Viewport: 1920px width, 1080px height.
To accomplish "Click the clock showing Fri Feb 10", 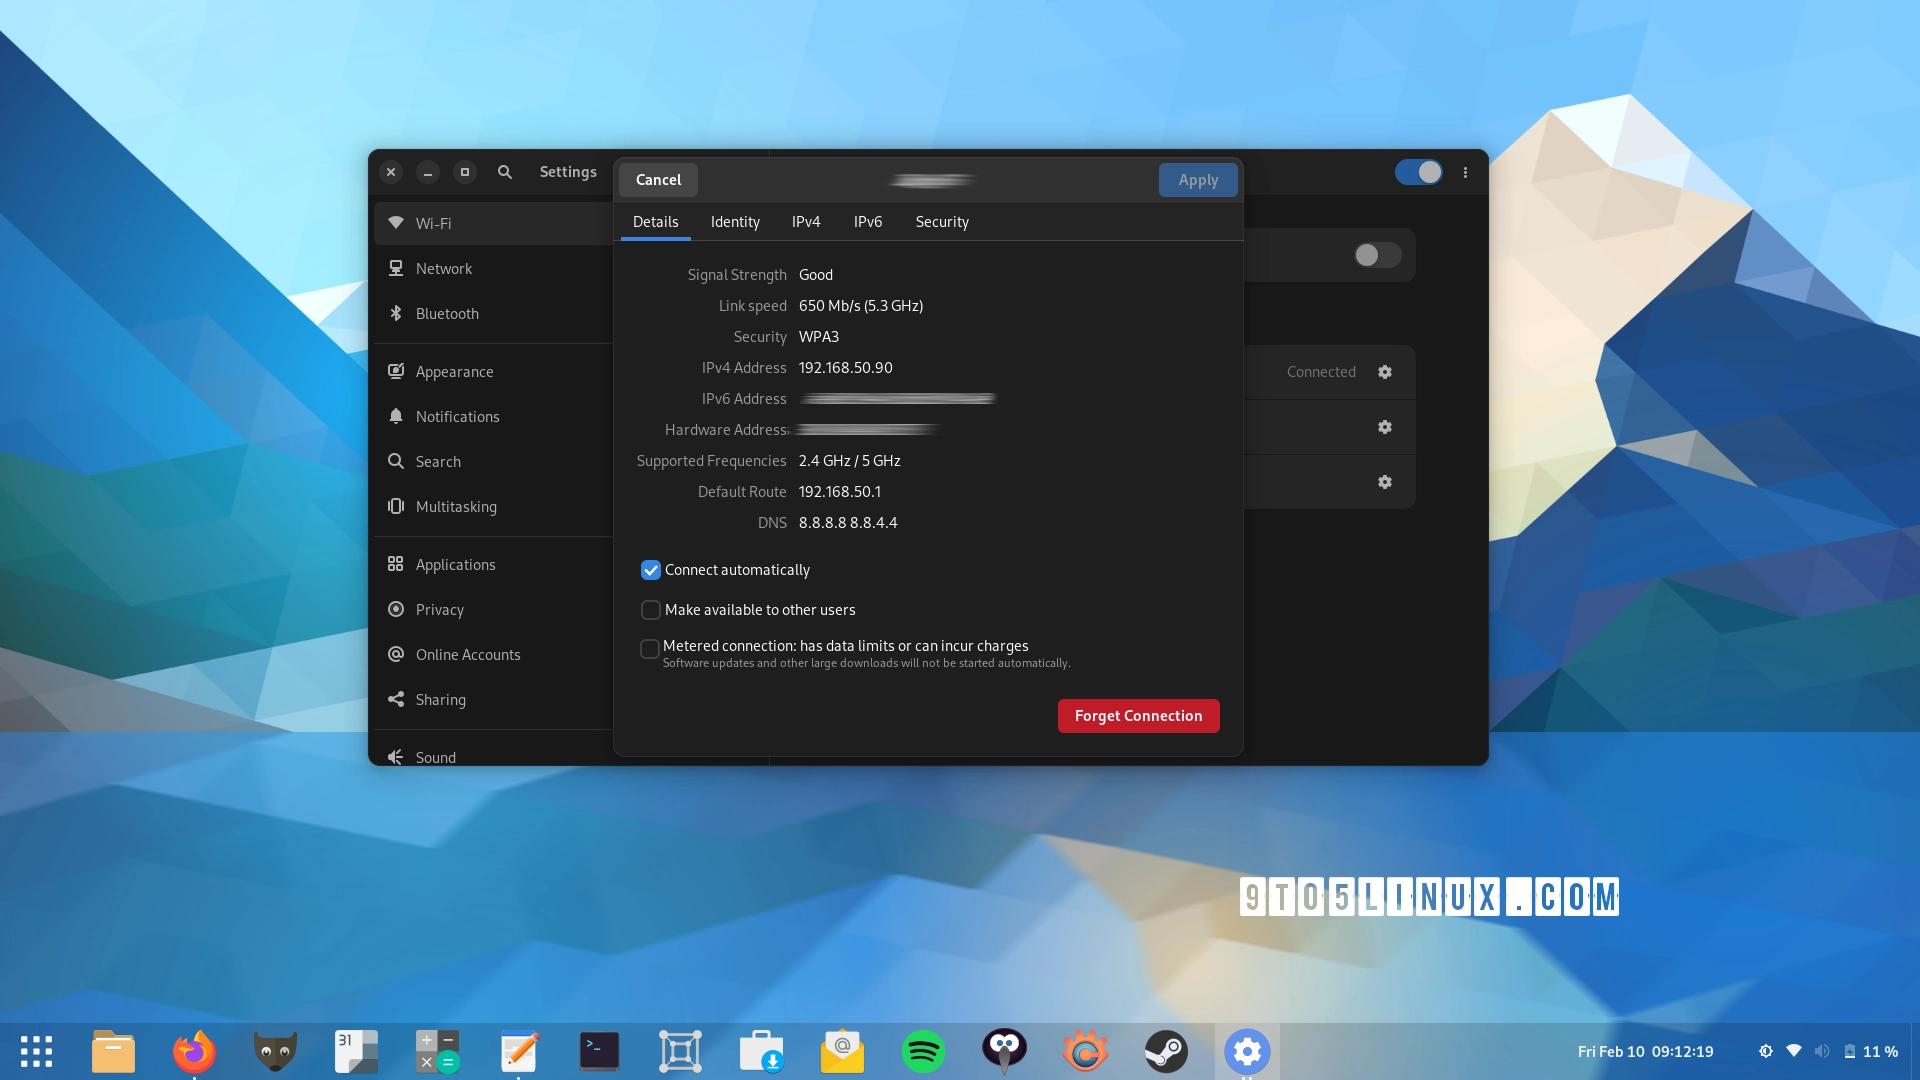I will 1643,1051.
